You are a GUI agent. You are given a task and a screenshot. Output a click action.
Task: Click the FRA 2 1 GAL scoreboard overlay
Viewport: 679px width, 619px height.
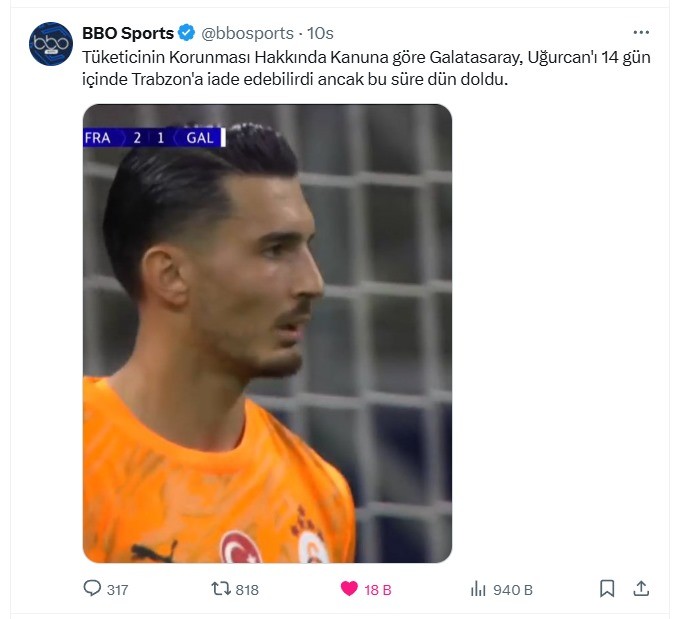[x=154, y=138]
